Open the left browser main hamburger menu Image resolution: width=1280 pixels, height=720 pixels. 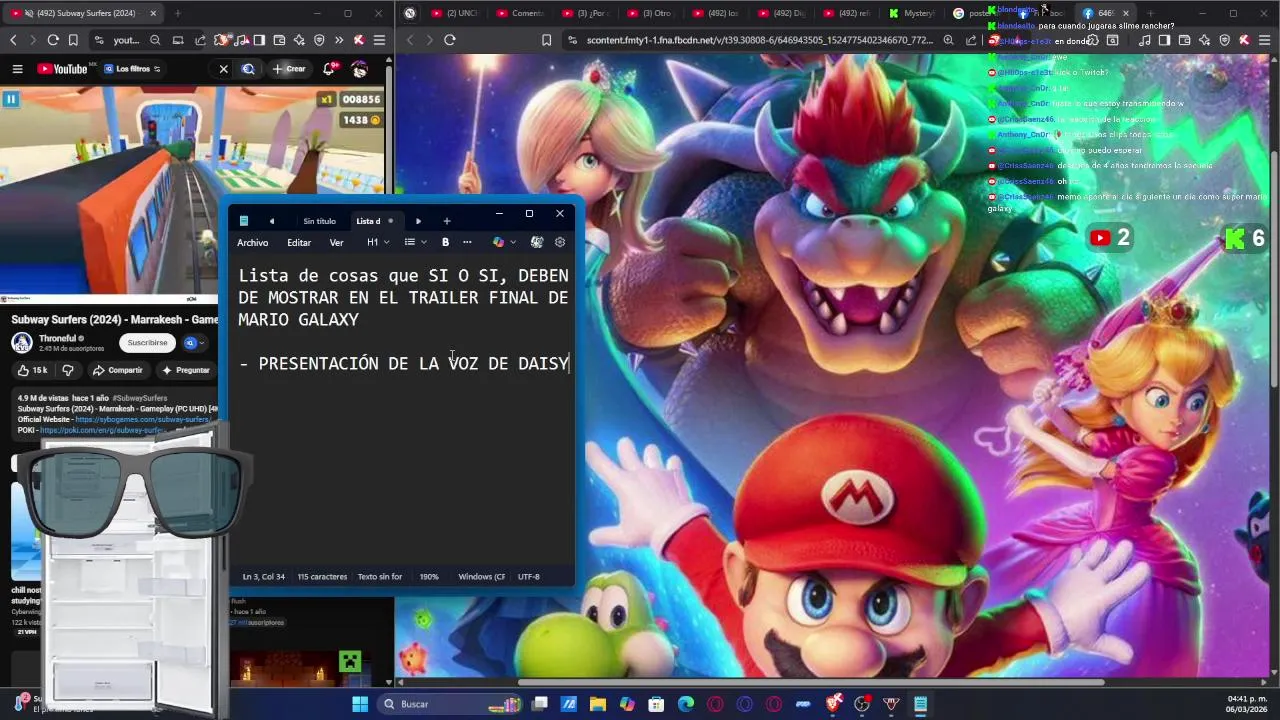click(379, 40)
